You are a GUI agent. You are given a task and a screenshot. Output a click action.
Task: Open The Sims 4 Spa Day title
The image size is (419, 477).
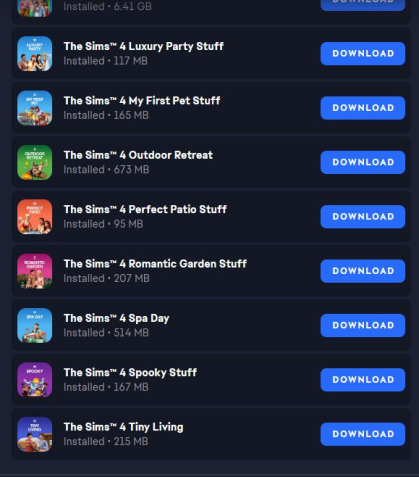(x=116, y=318)
